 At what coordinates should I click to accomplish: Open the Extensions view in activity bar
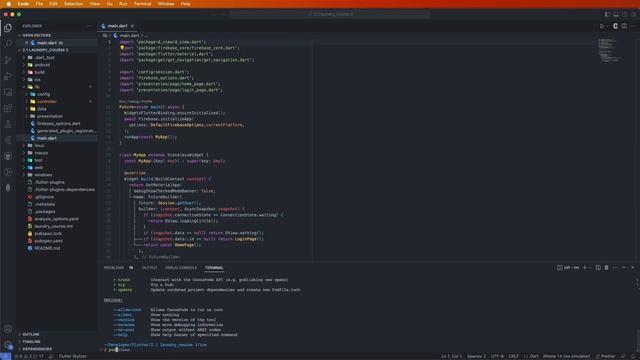(x=8, y=108)
